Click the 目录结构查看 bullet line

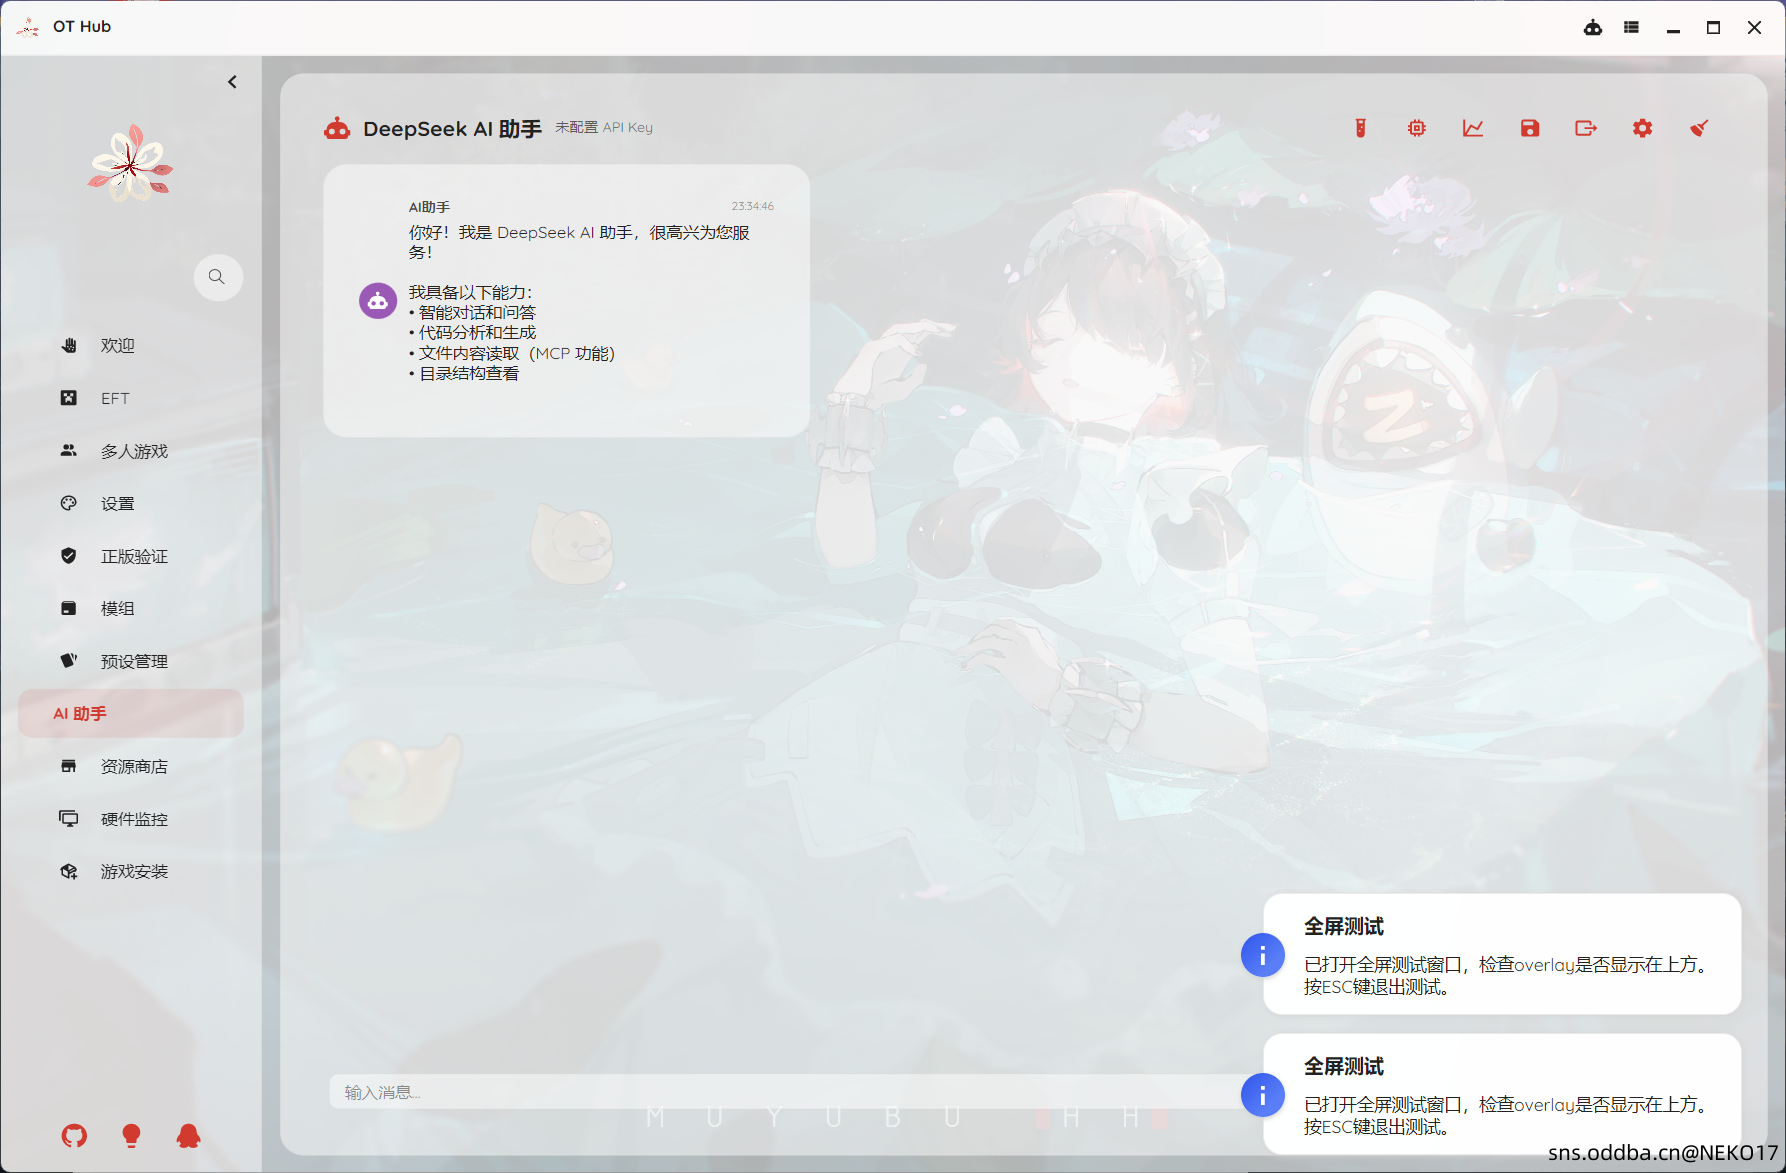464,373
